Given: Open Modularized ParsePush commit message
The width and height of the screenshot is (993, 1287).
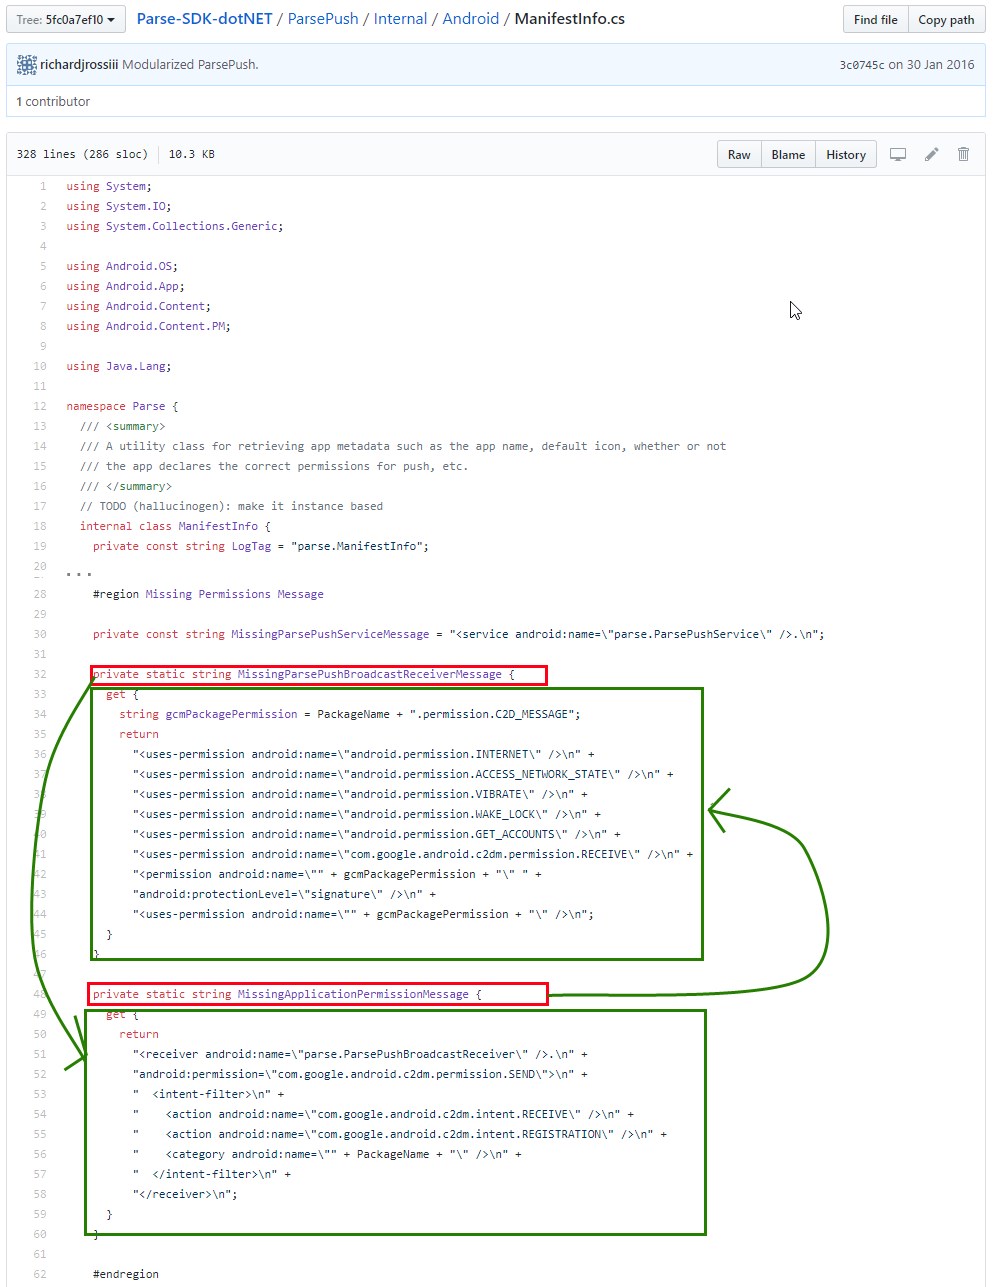Looking at the screenshot, I should pyautogui.click(x=190, y=65).
